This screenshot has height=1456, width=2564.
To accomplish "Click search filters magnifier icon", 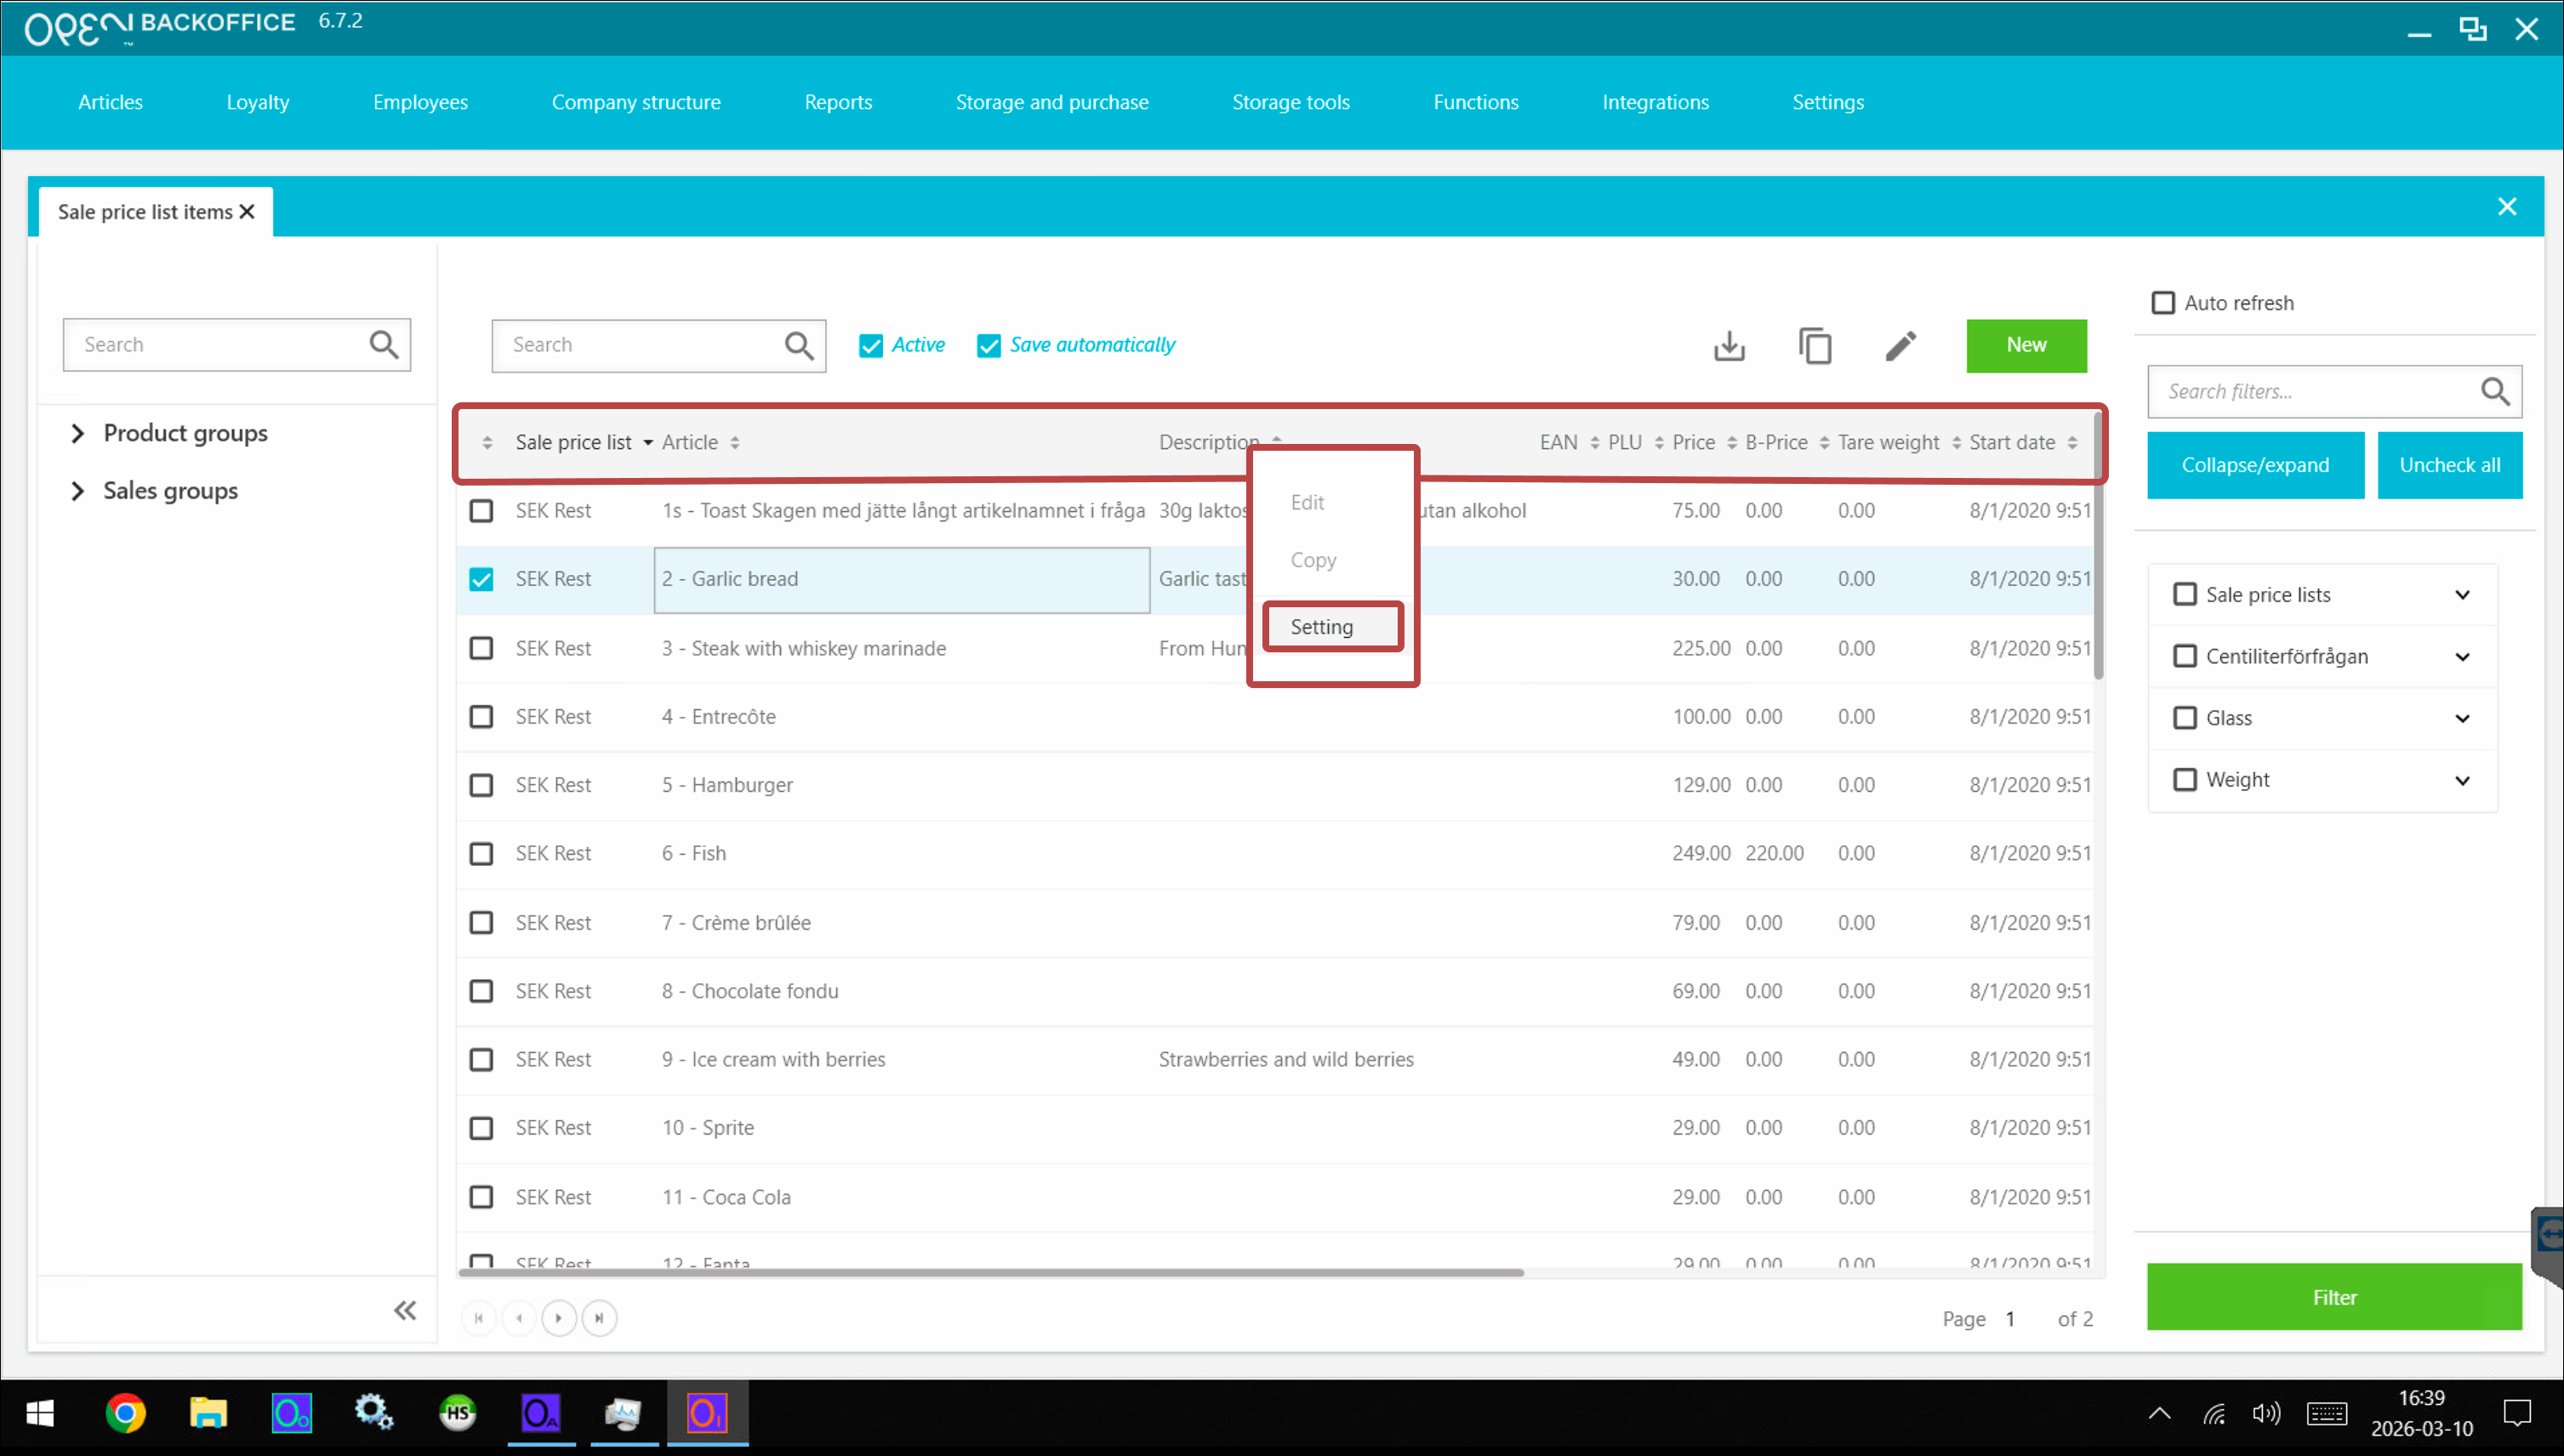I will 2494,392.
